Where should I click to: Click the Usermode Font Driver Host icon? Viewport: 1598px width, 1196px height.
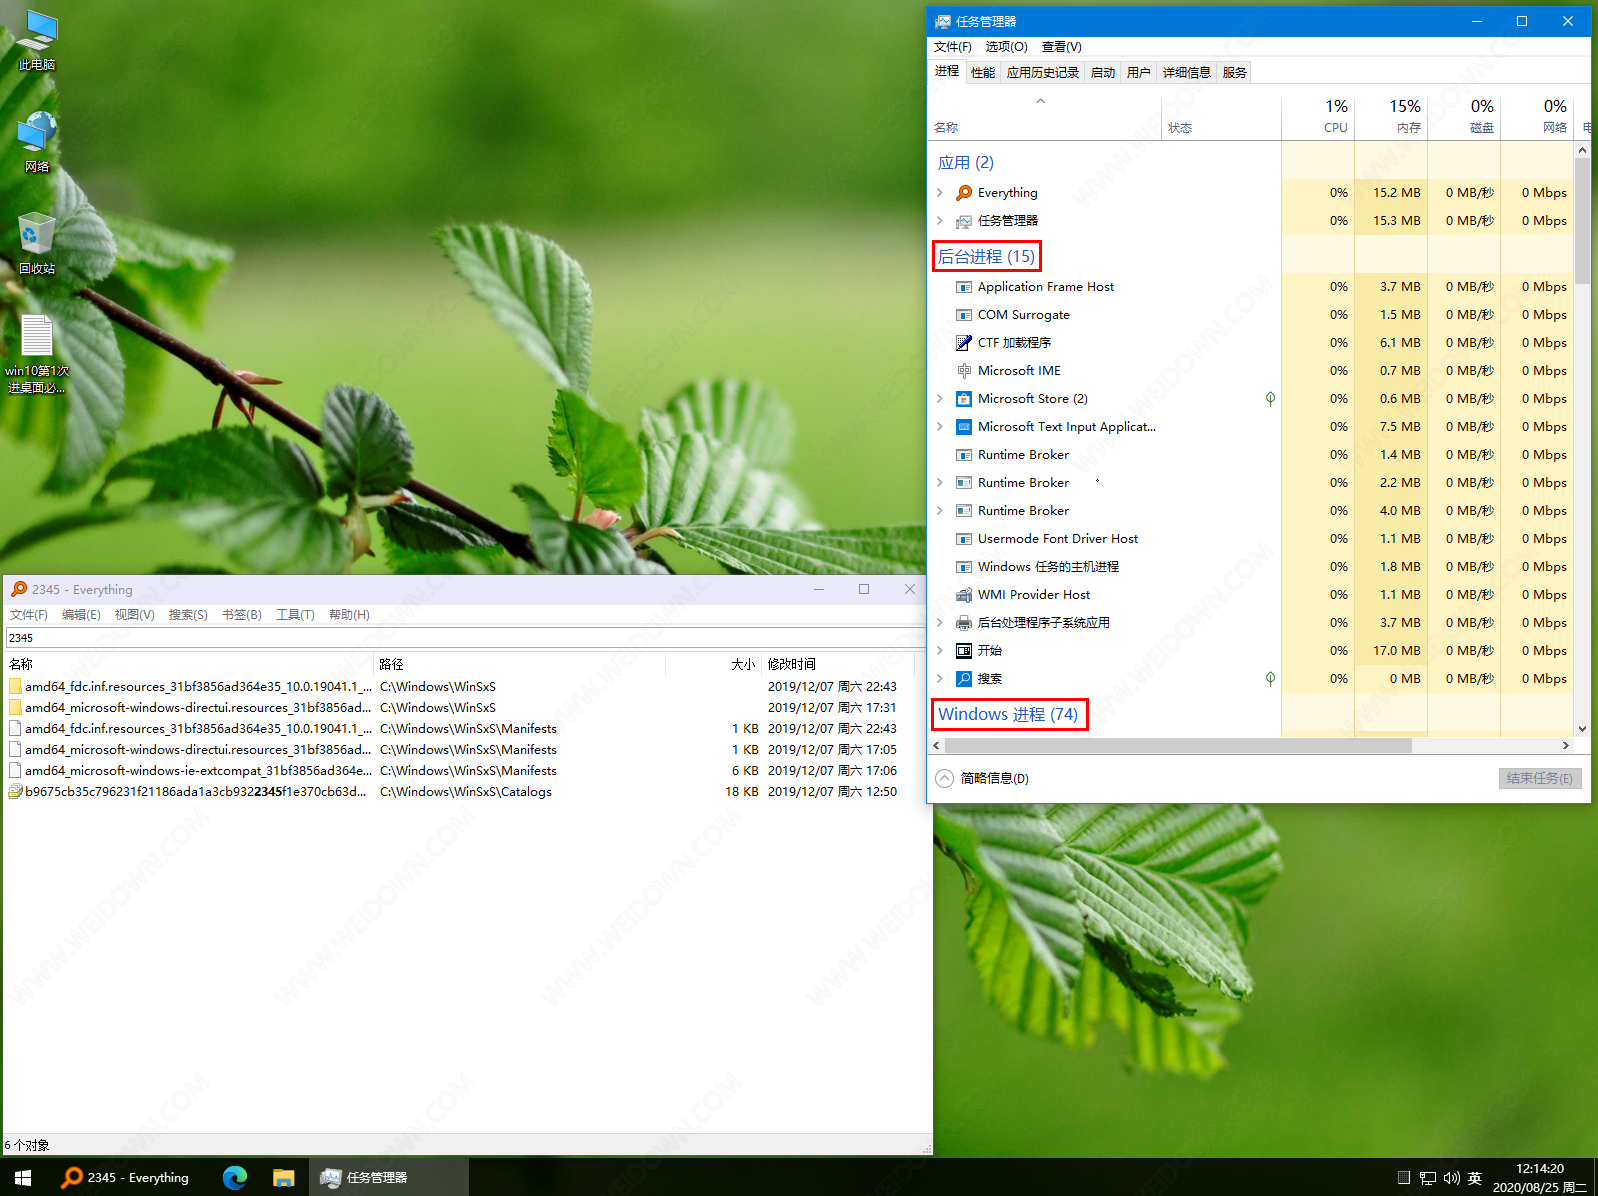tap(964, 539)
